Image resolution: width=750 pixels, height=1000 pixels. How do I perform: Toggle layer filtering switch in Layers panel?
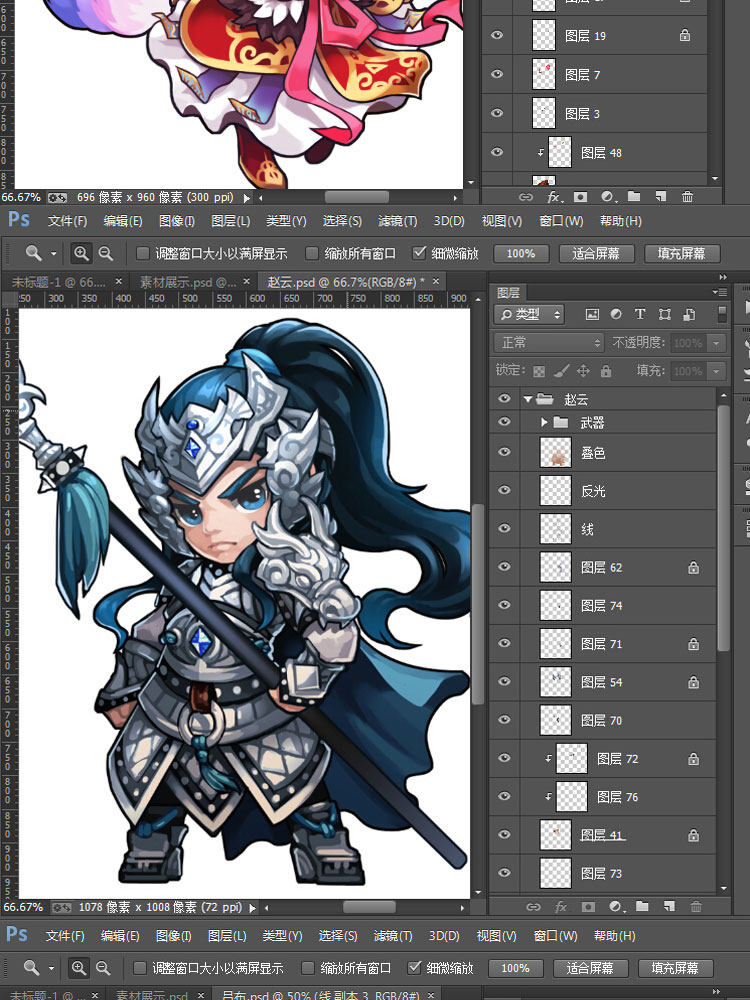point(721,313)
